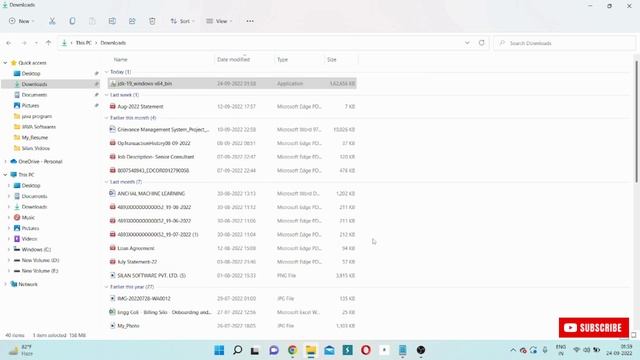Viewport: 640px width, 360px height.
Task: Go up one folder level arrow
Action: click(x=48, y=43)
